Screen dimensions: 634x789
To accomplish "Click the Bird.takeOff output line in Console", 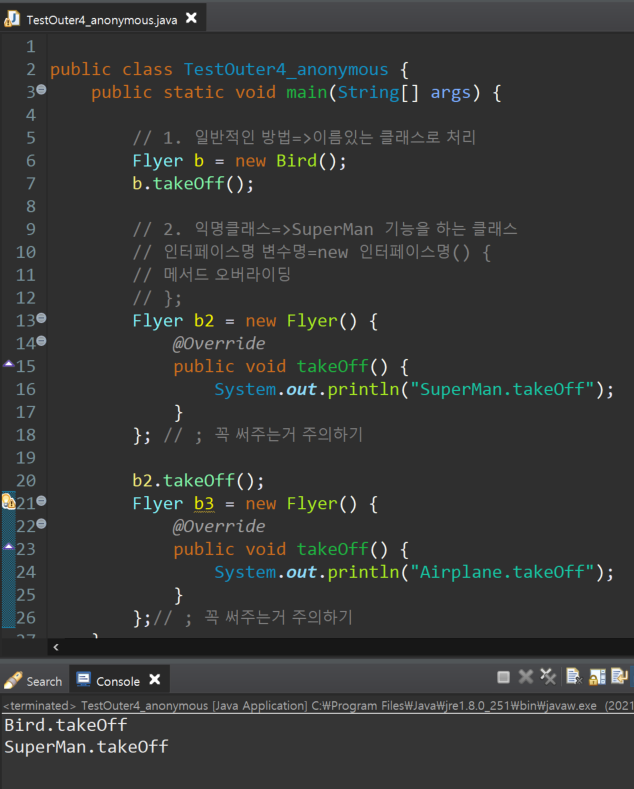I will [x=65, y=725].
